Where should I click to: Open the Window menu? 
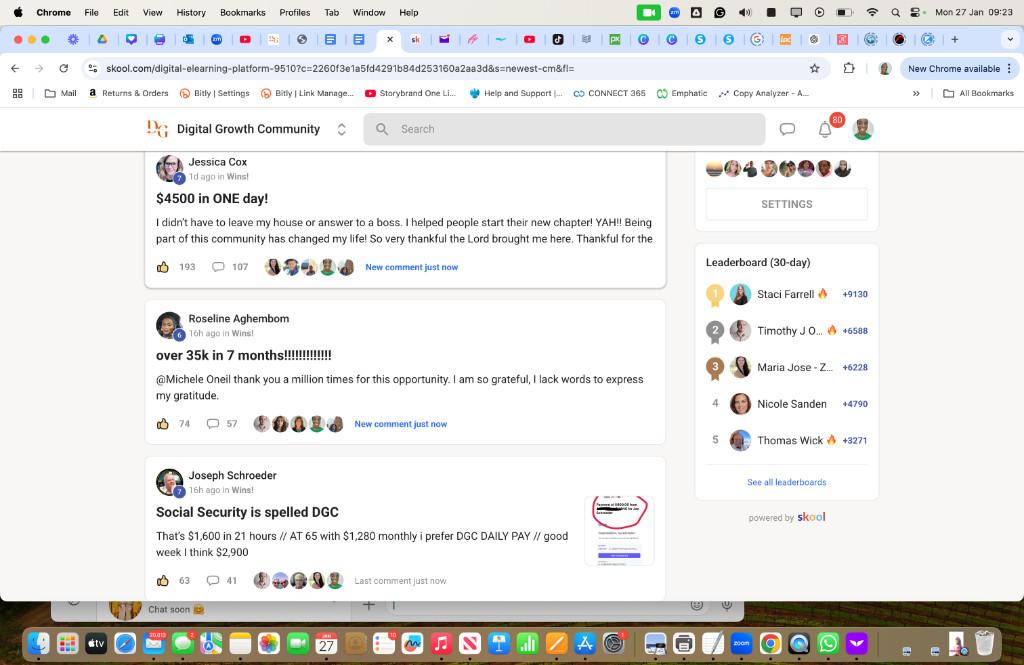(x=369, y=12)
